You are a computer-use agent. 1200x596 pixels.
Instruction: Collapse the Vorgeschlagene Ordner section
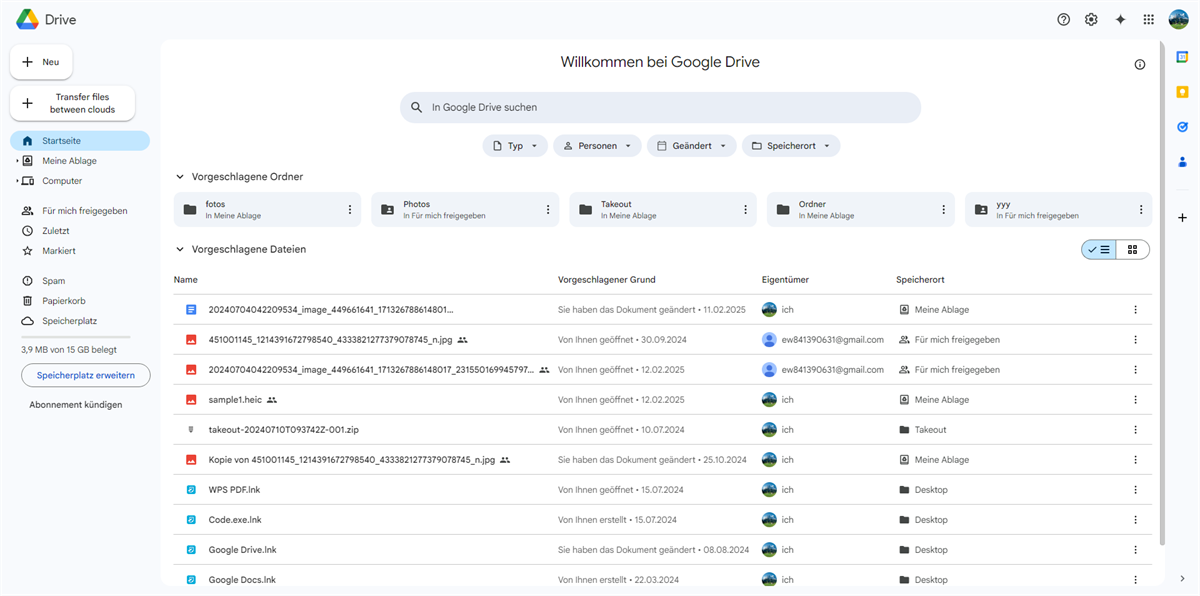[180, 177]
